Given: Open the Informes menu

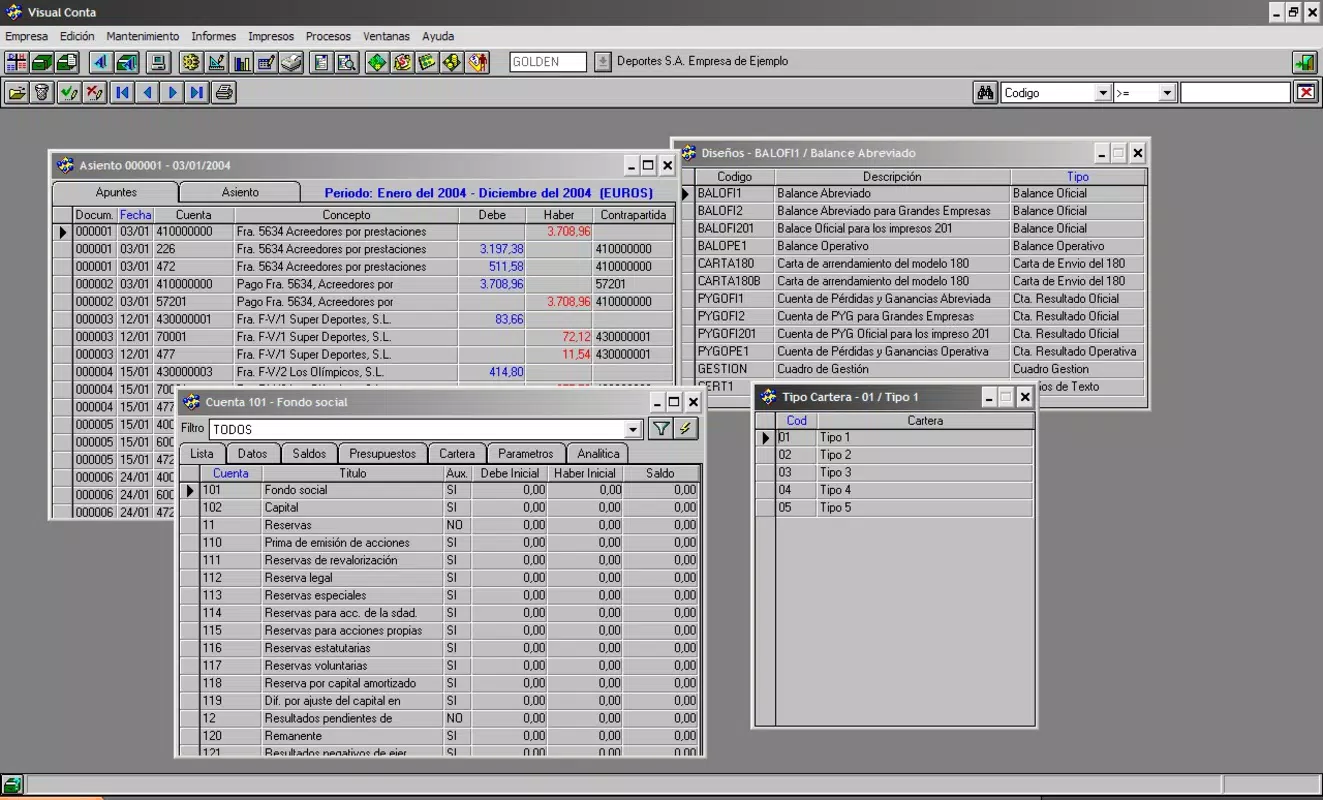Looking at the screenshot, I should [x=214, y=36].
